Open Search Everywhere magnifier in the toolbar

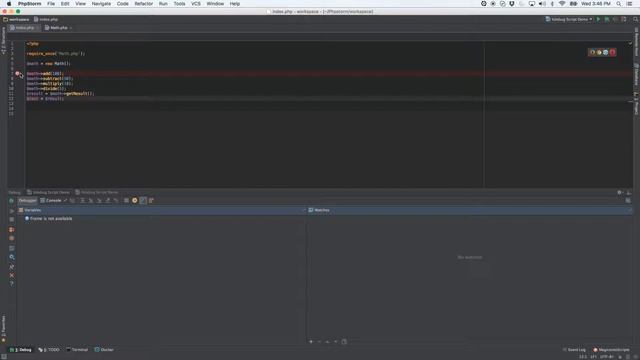point(636,19)
